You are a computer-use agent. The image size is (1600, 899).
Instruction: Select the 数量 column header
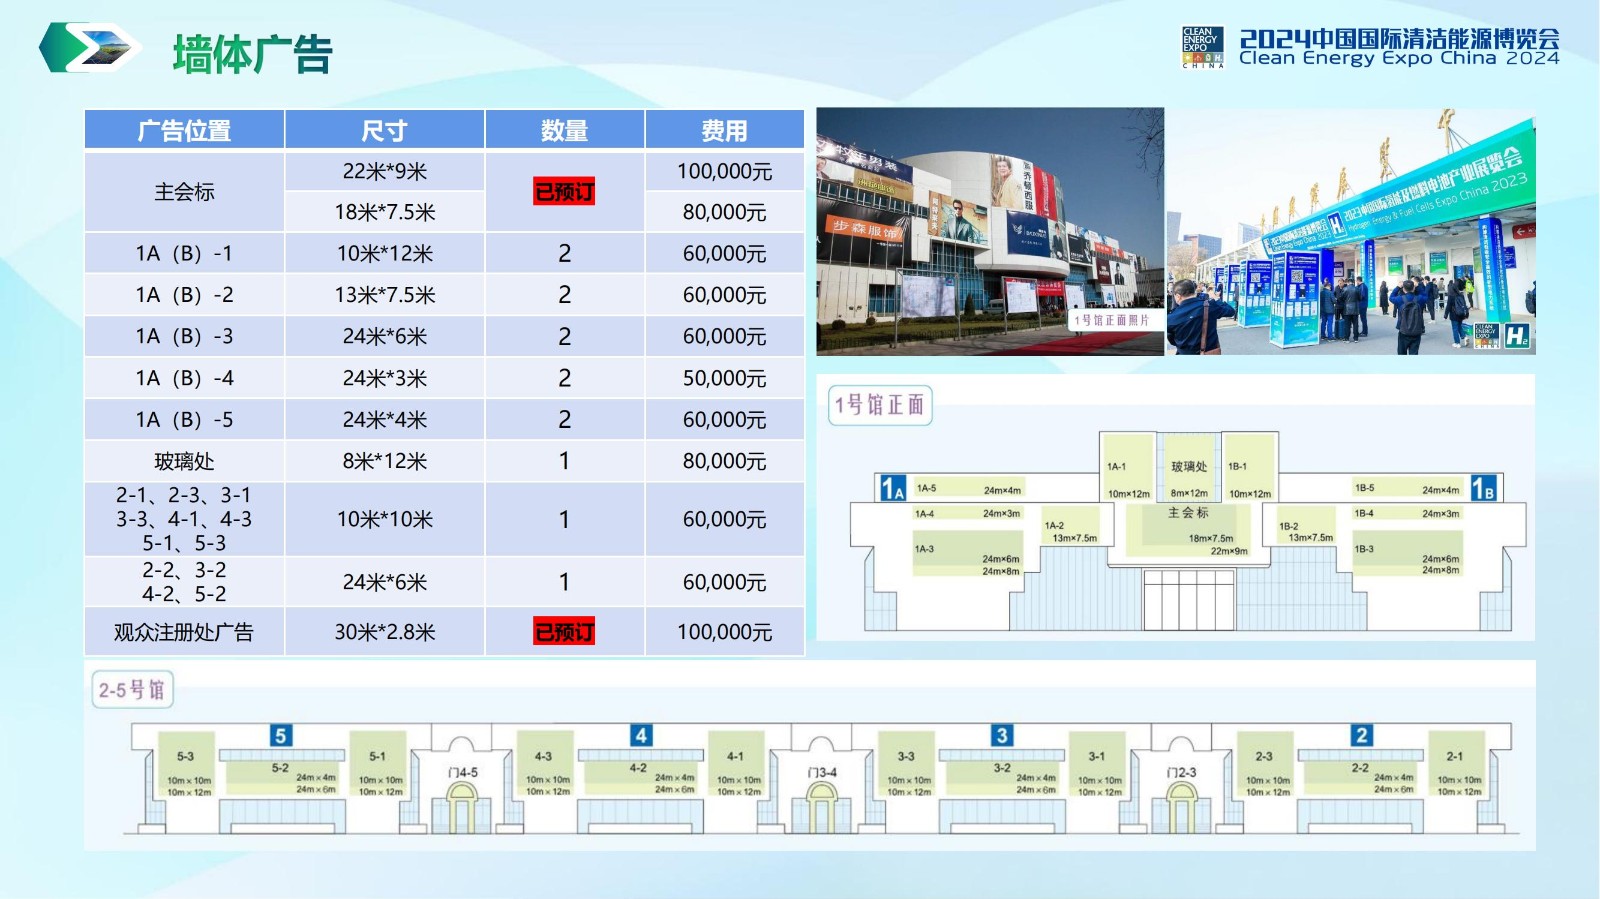point(564,130)
